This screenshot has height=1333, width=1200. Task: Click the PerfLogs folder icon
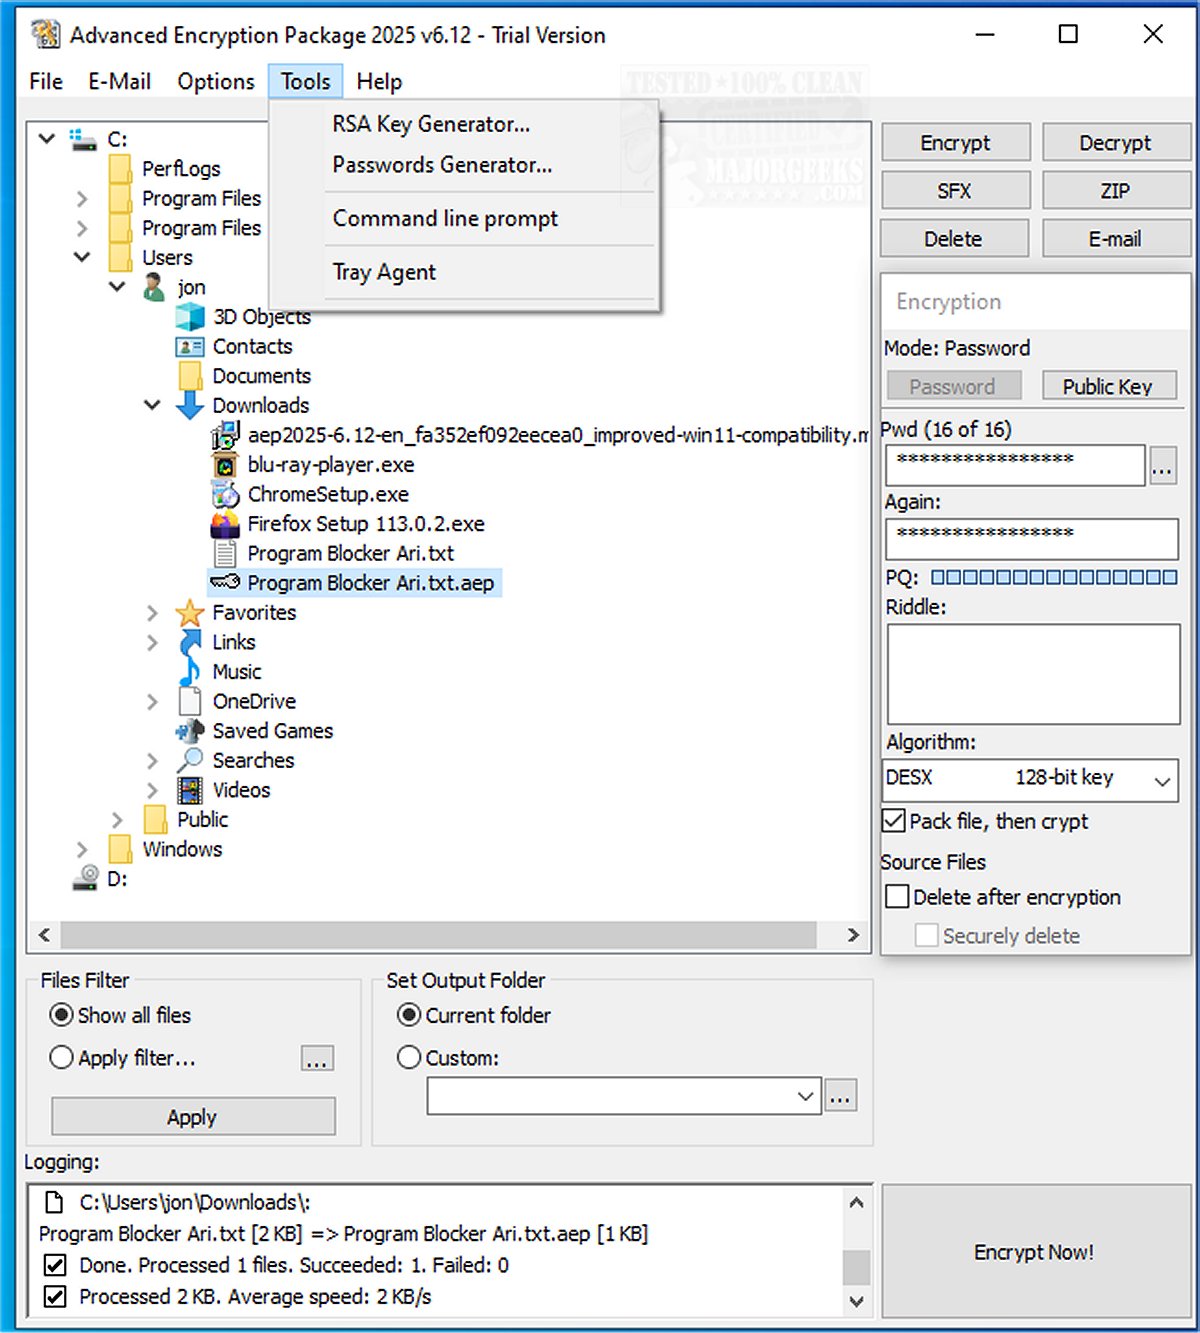tap(120, 168)
